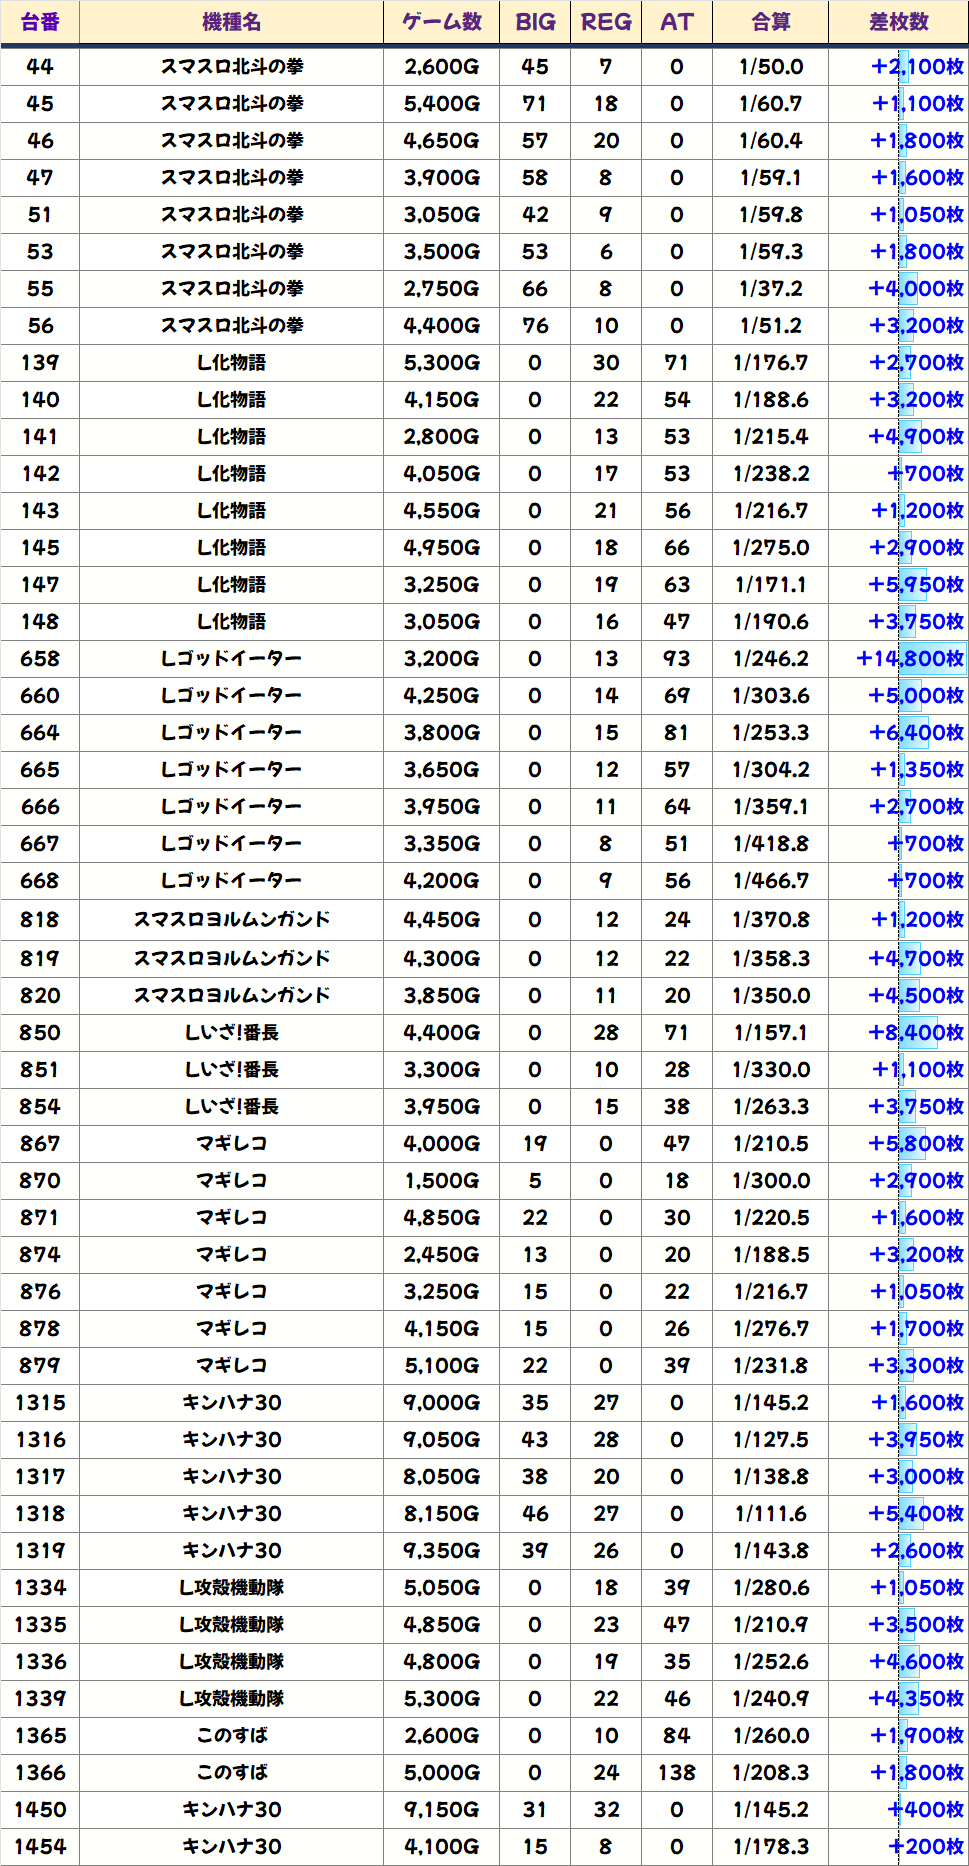Click the 台番 column header
Image resolution: width=969 pixels, height=1866 pixels.
point(40,22)
